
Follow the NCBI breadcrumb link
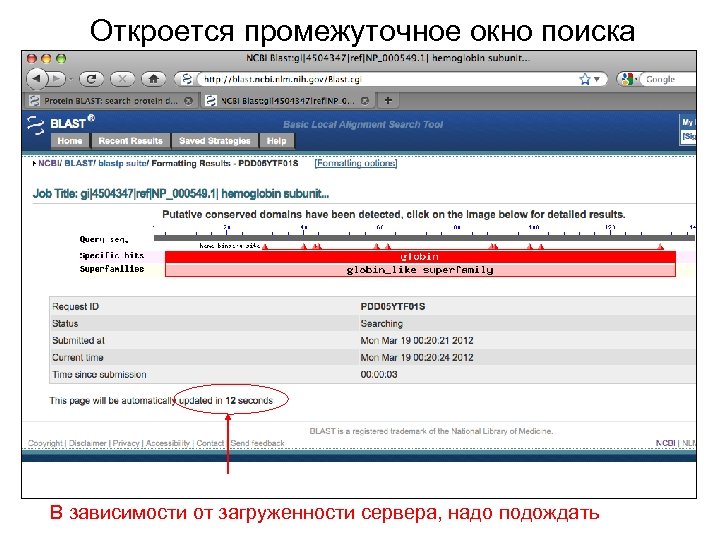49,163
